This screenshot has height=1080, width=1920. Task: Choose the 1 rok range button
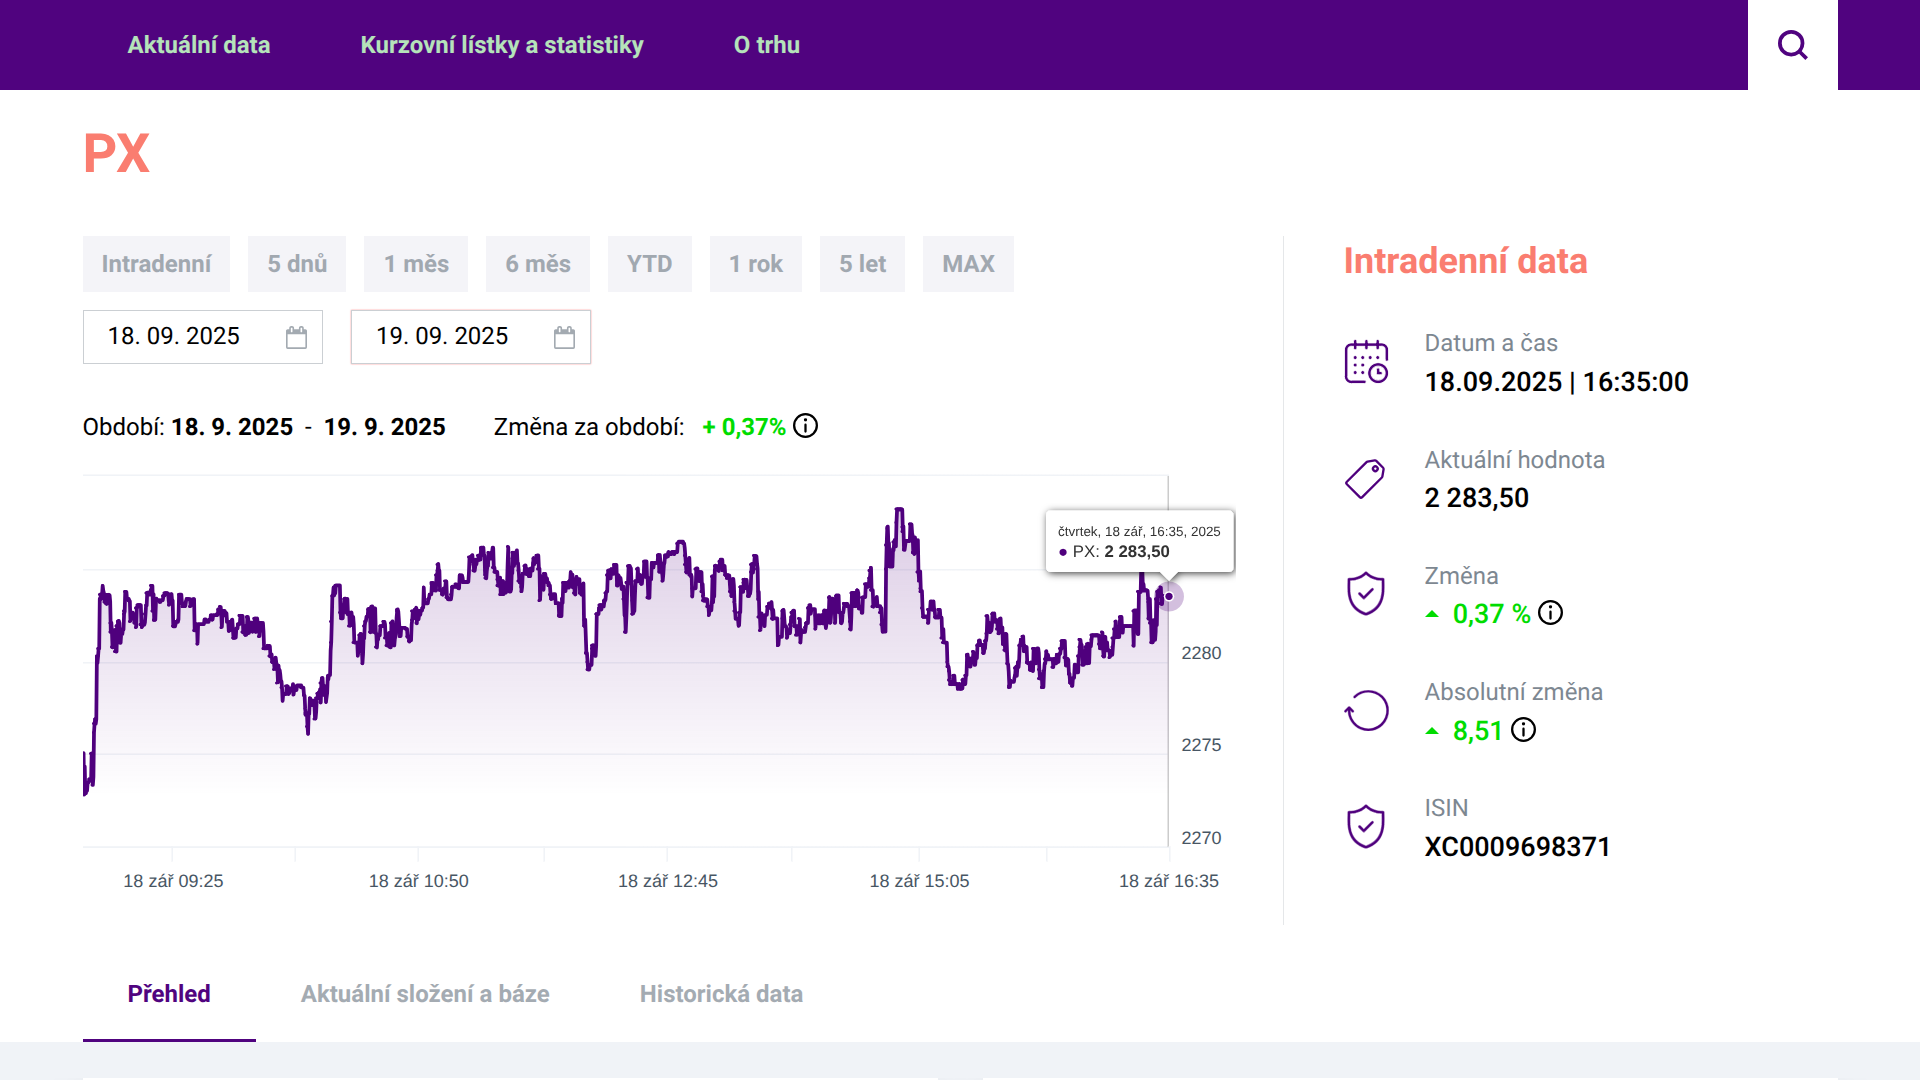(x=756, y=264)
